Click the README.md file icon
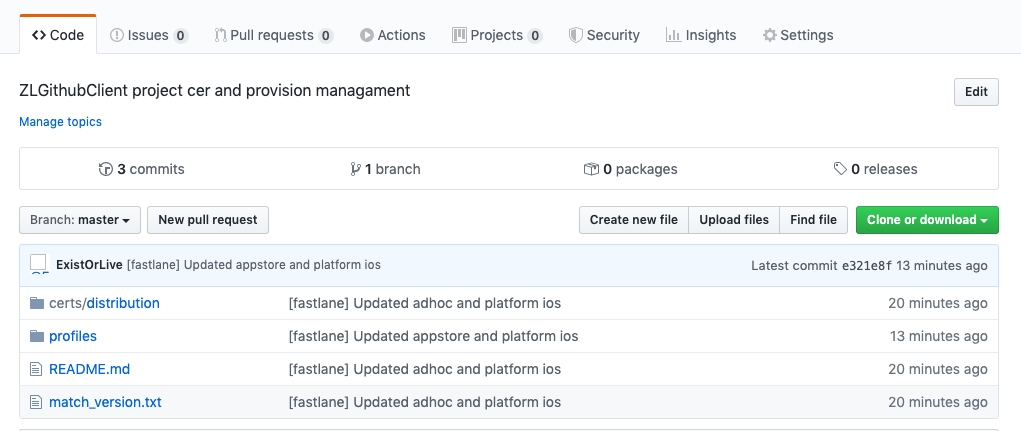Image resolution: width=1021 pixels, height=431 pixels. coord(37,369)
